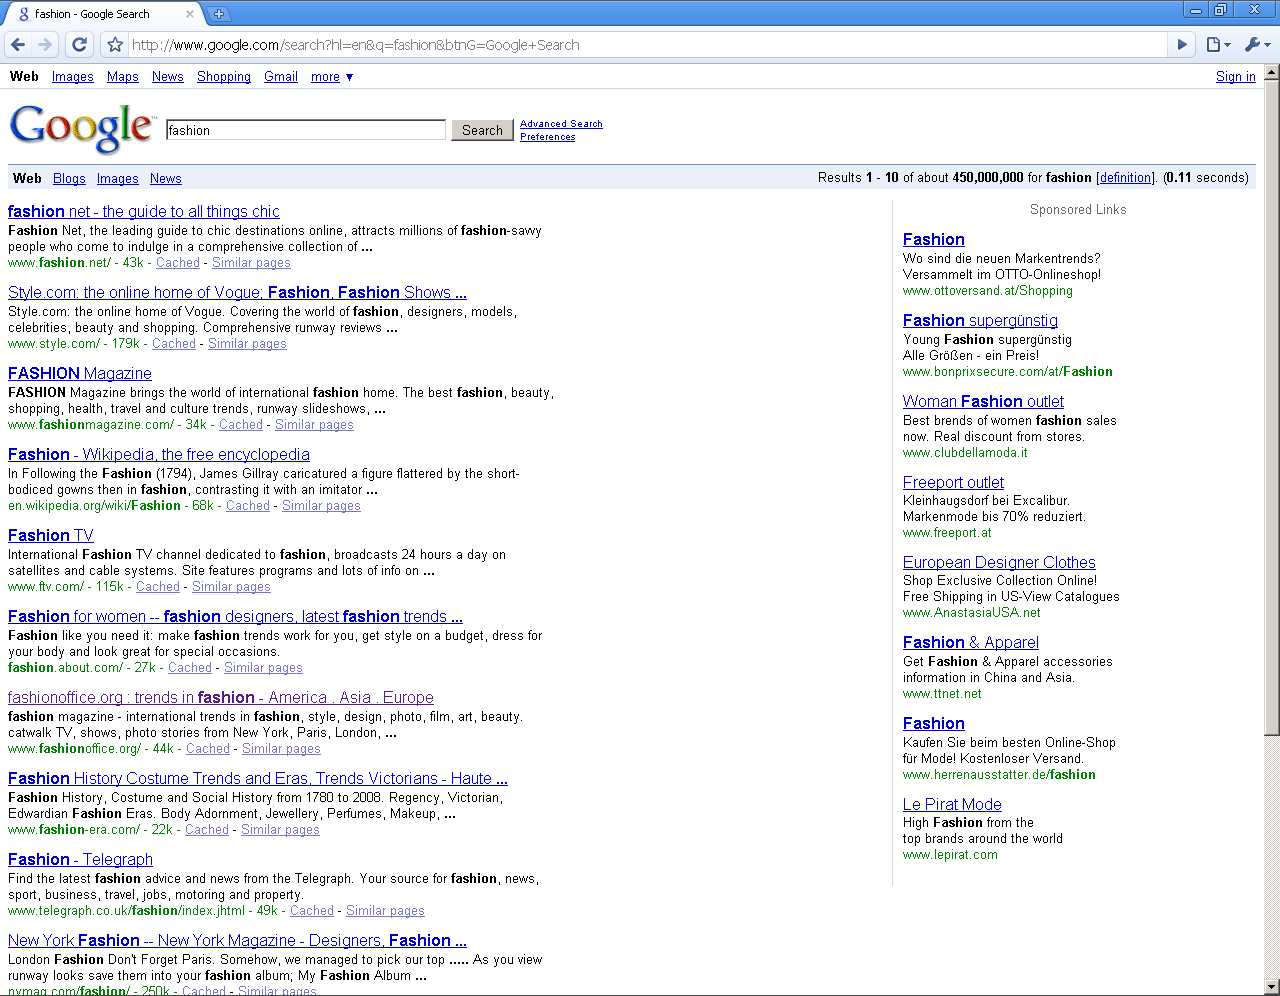Click the scrollbar down arrow
Viewport: 1280px width, 996px height.
[x=1272, y=988]
